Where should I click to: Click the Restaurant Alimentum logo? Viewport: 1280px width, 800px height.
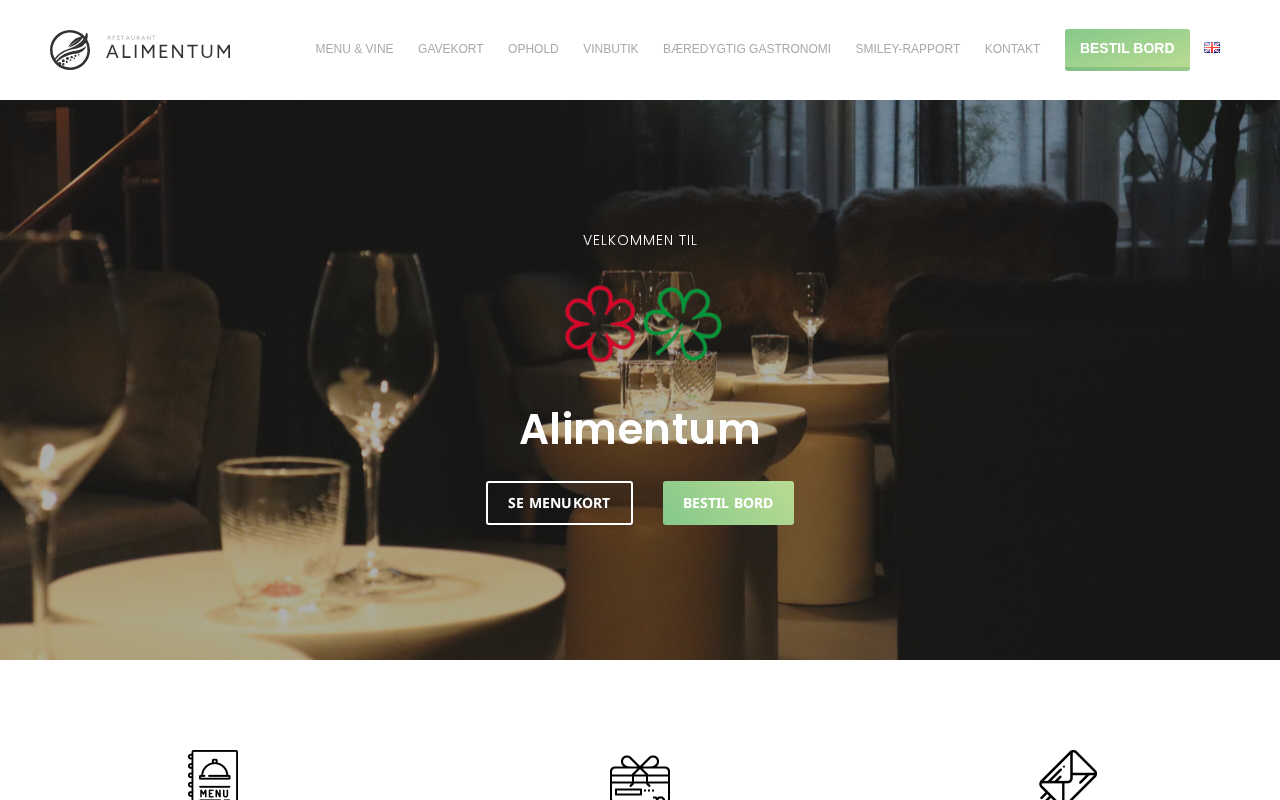pos(140,50)
